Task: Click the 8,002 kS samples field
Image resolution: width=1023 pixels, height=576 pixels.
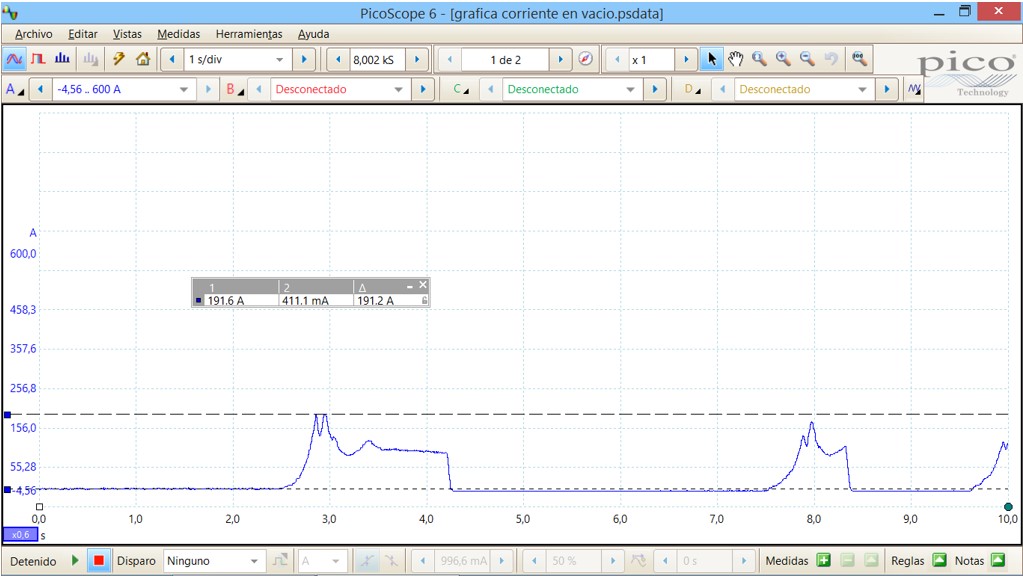Action: [x=377, y=59]
